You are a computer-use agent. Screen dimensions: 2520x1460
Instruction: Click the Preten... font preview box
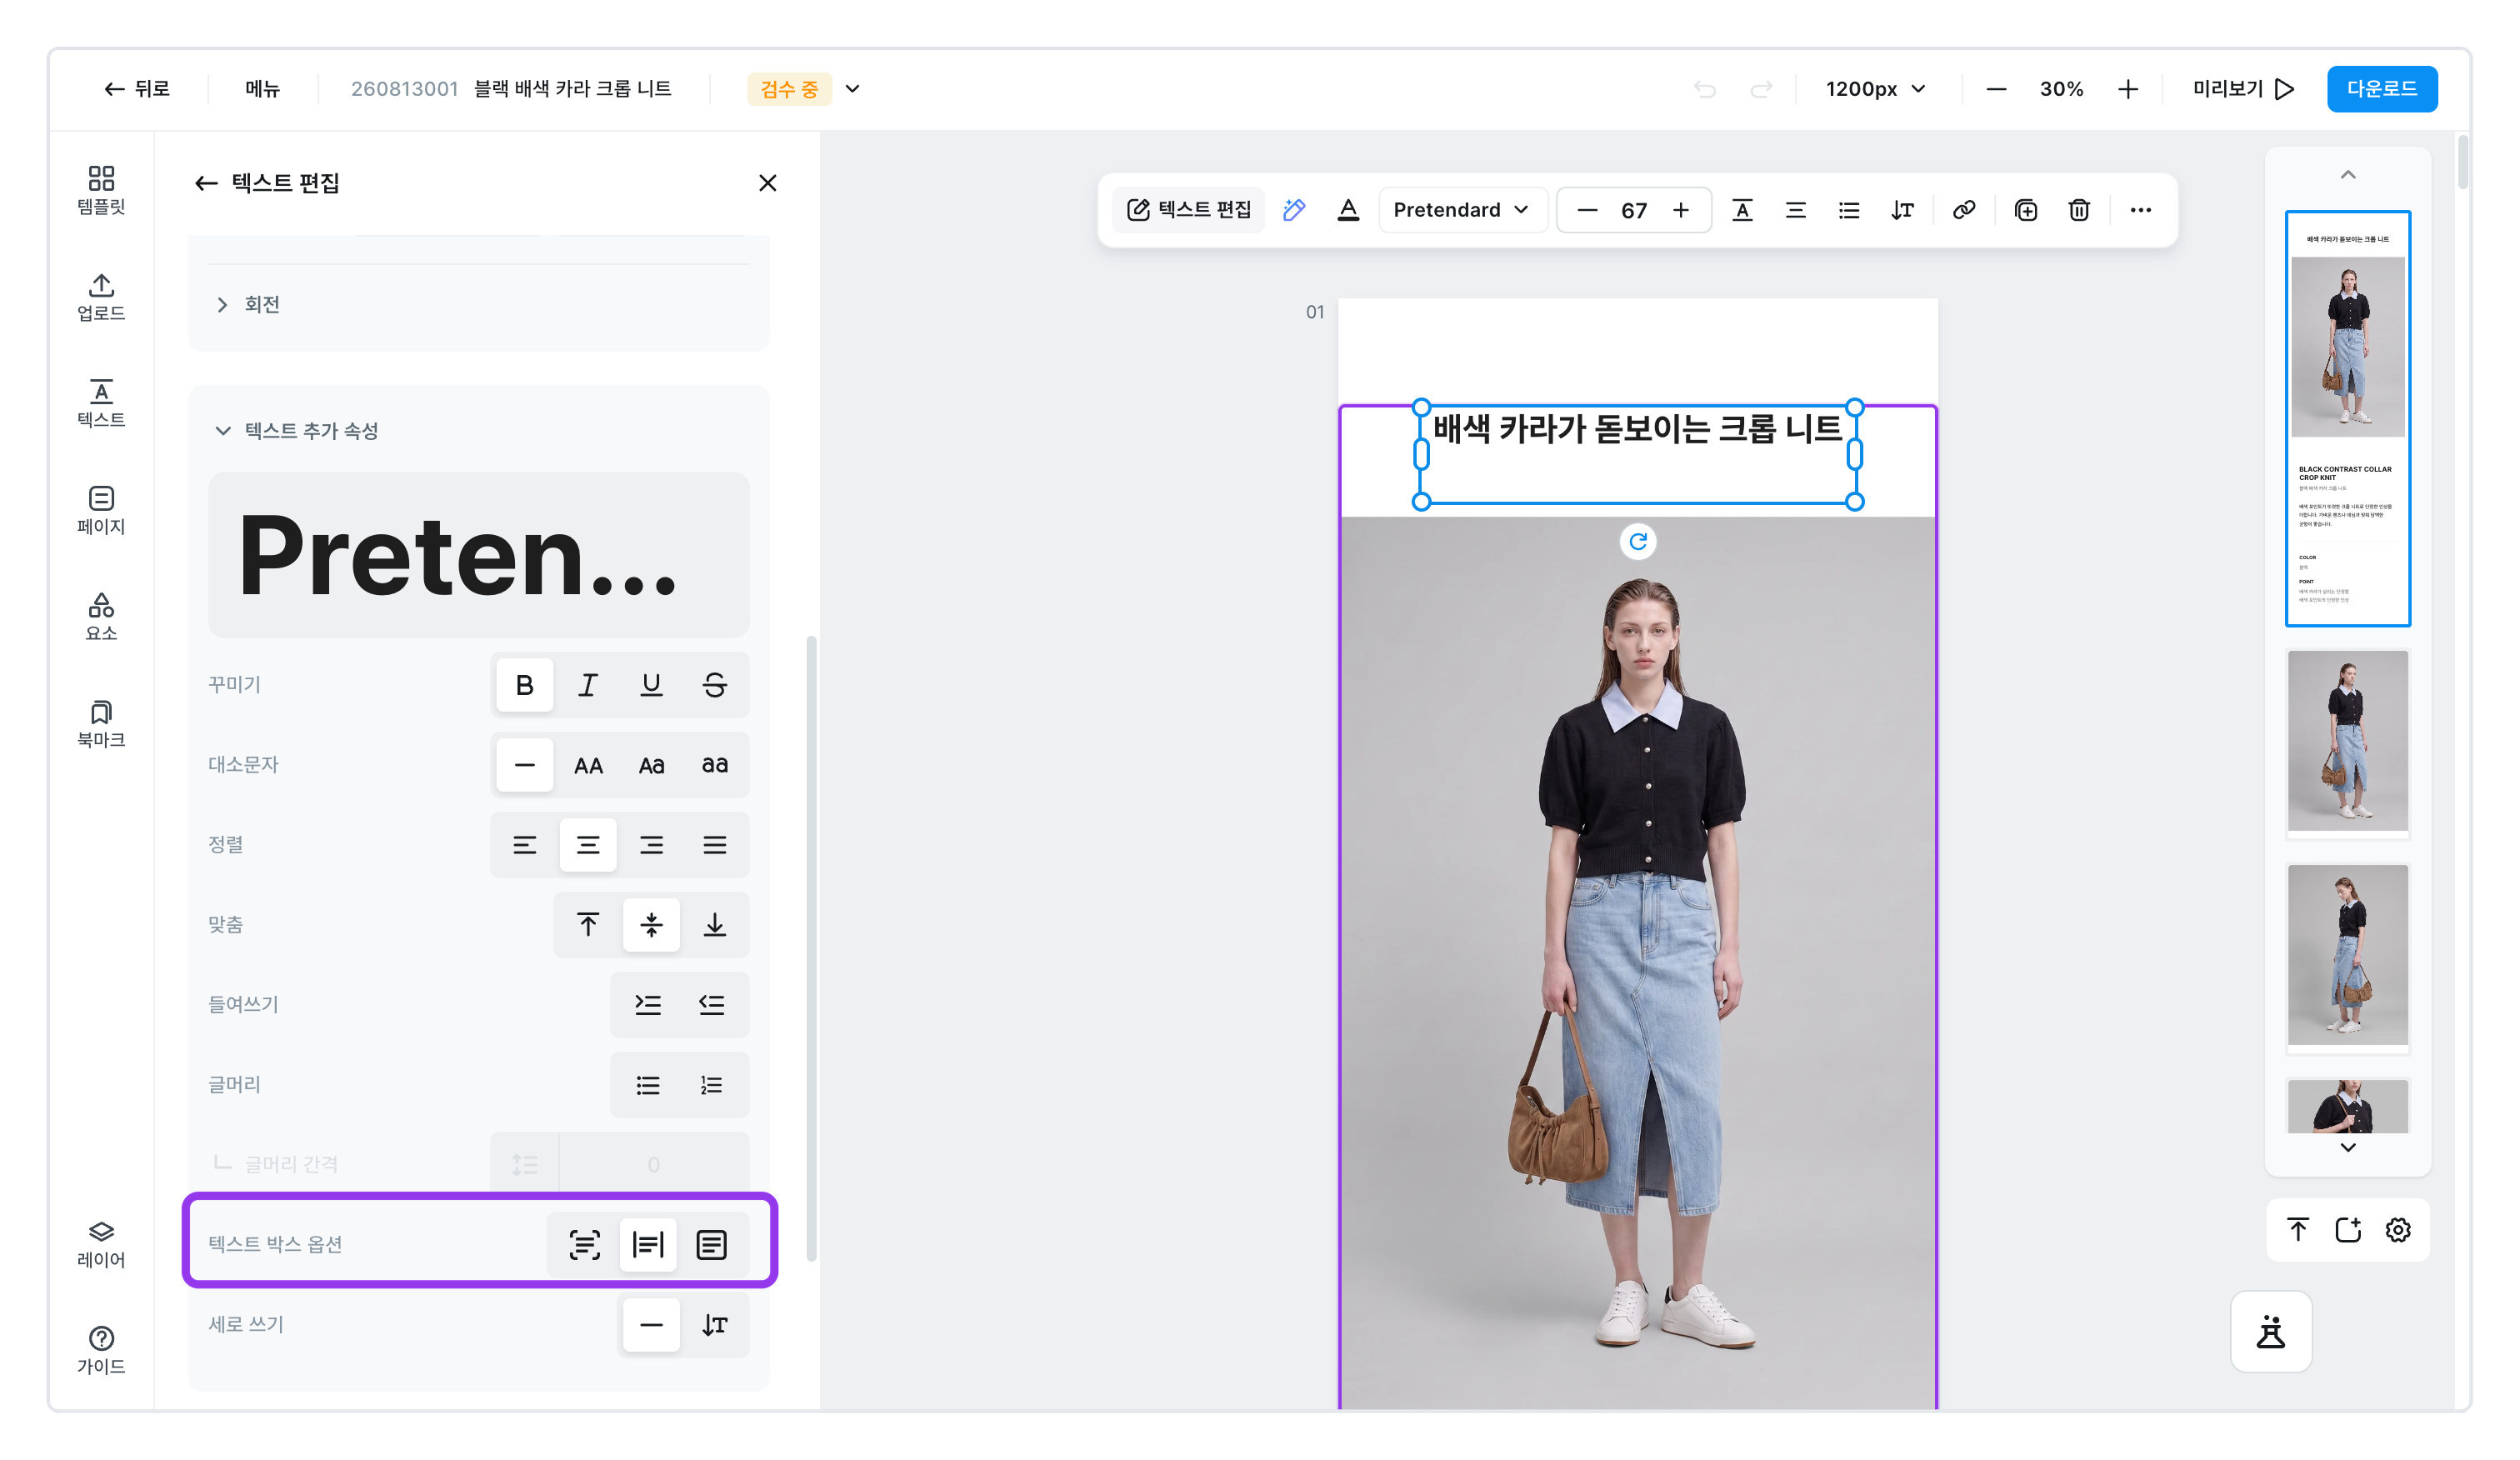click(x=479, y=555)
